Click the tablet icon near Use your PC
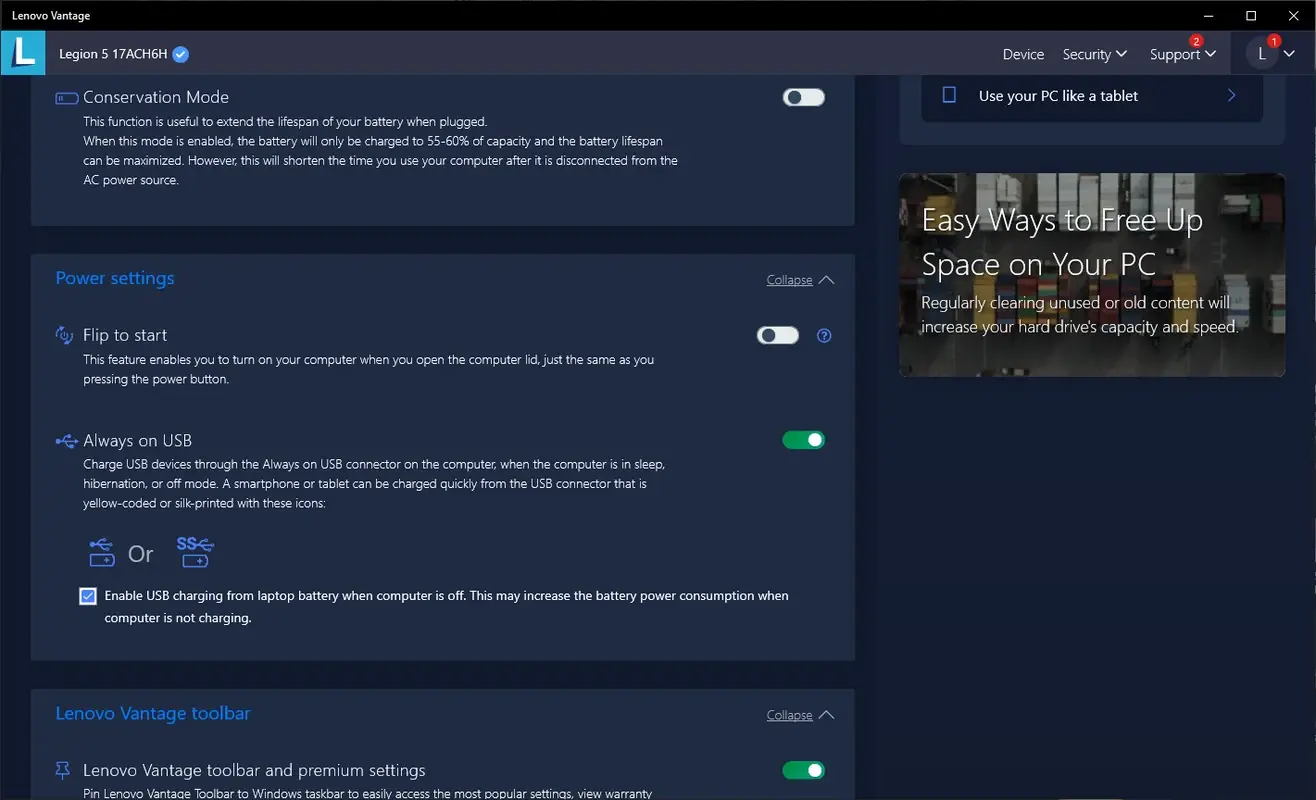Image resolution: width=1316 pixels, height=800 pixels. 948,93
